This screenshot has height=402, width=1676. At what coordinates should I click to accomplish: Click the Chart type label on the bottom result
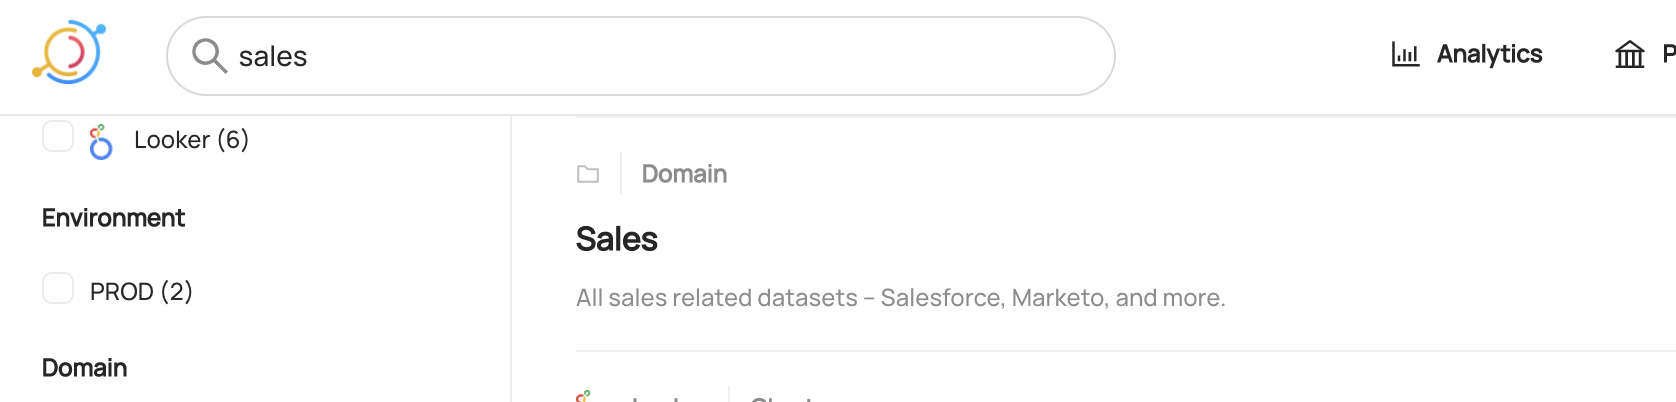(782, 398)
